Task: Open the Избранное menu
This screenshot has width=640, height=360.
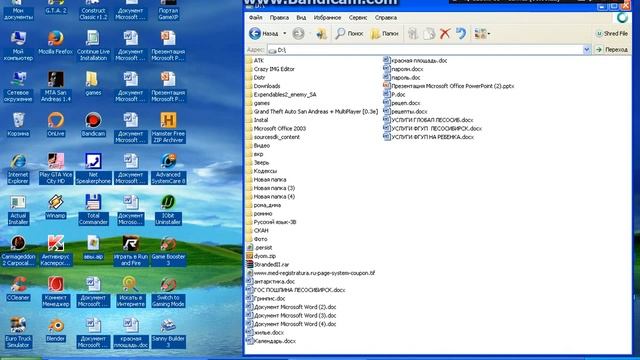Action: (327, 18)
